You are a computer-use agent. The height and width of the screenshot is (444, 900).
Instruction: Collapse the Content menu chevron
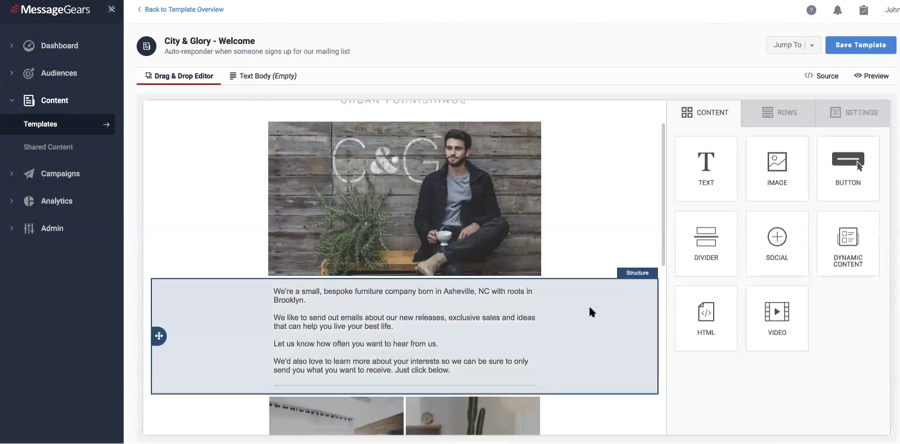[x=11, y=100]
